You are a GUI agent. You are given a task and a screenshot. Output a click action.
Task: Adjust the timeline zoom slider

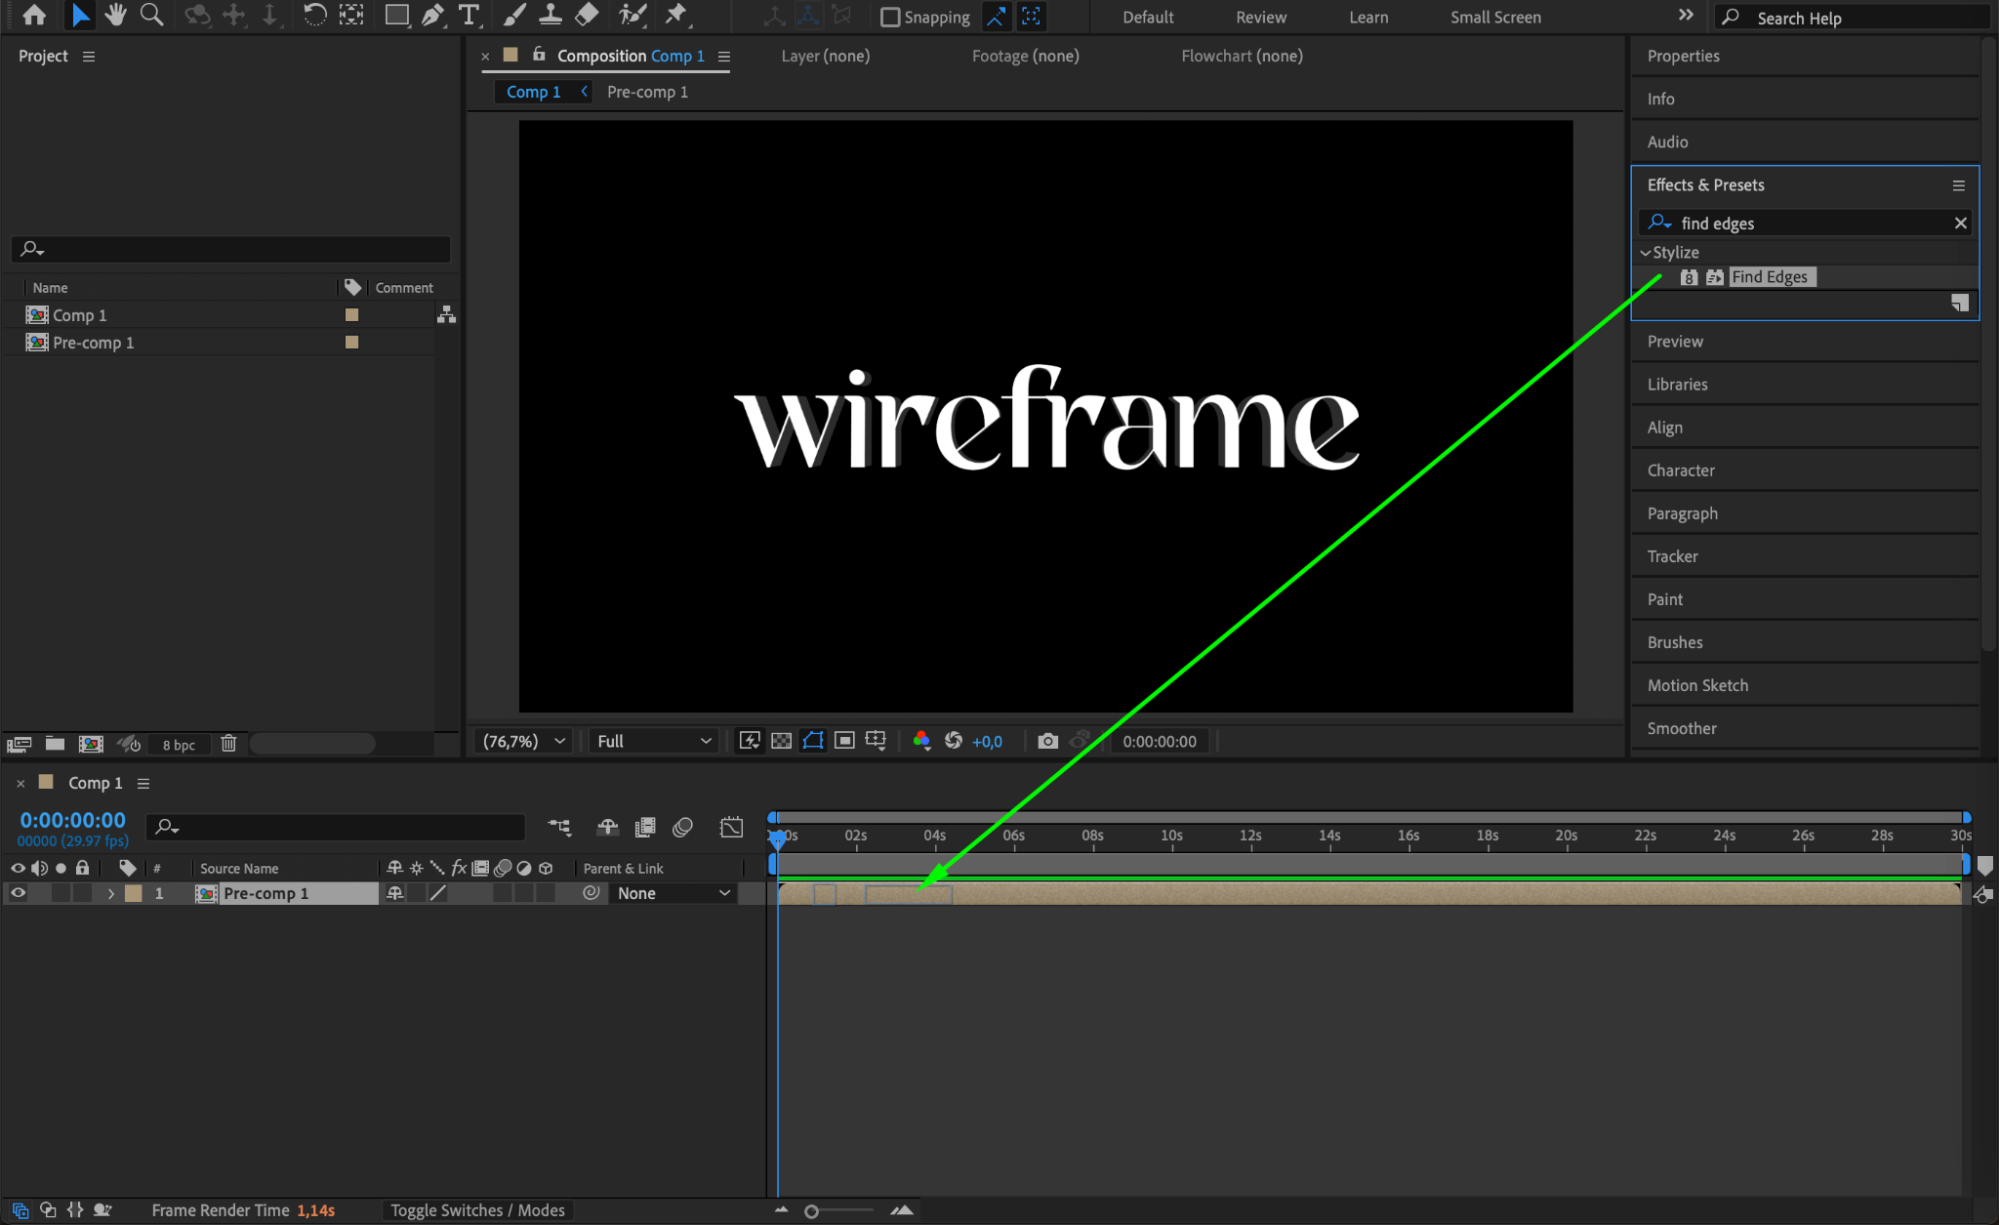point(812,1211)
